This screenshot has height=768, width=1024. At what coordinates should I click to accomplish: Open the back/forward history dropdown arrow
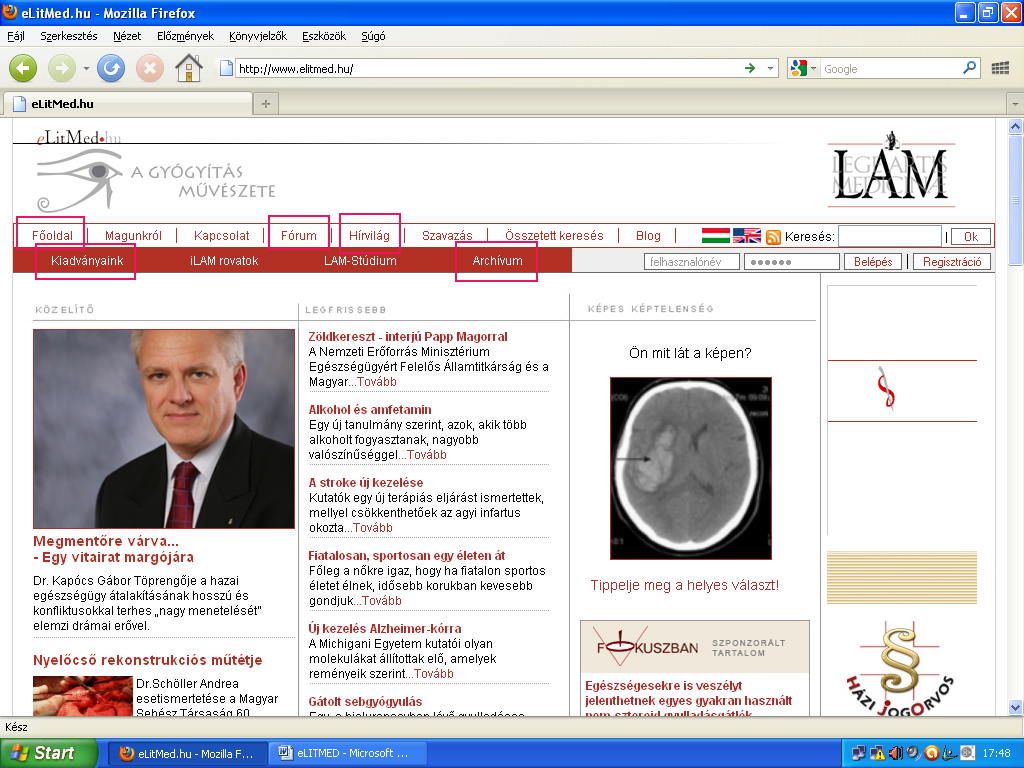[x=86, y=68]
